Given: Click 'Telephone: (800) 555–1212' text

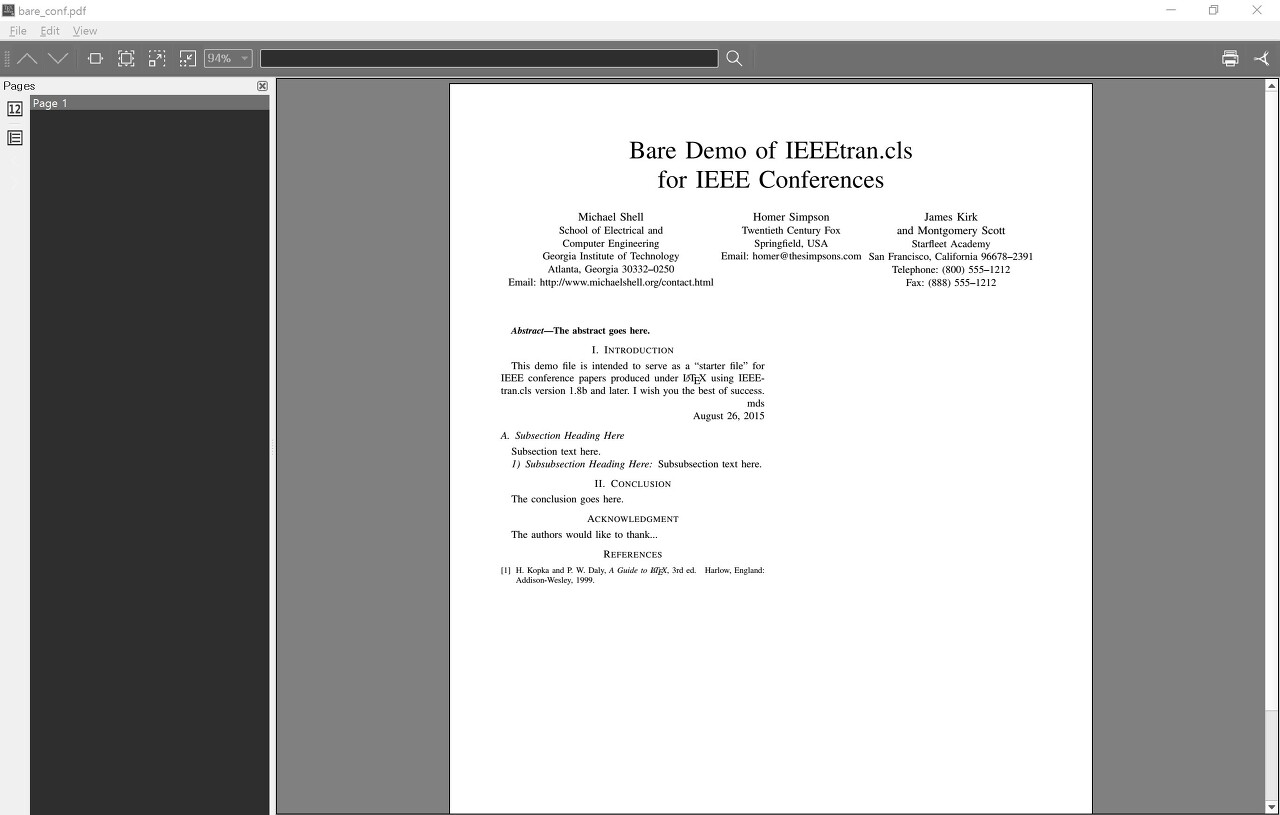Looking at the screenshot, I should (951, 270).
